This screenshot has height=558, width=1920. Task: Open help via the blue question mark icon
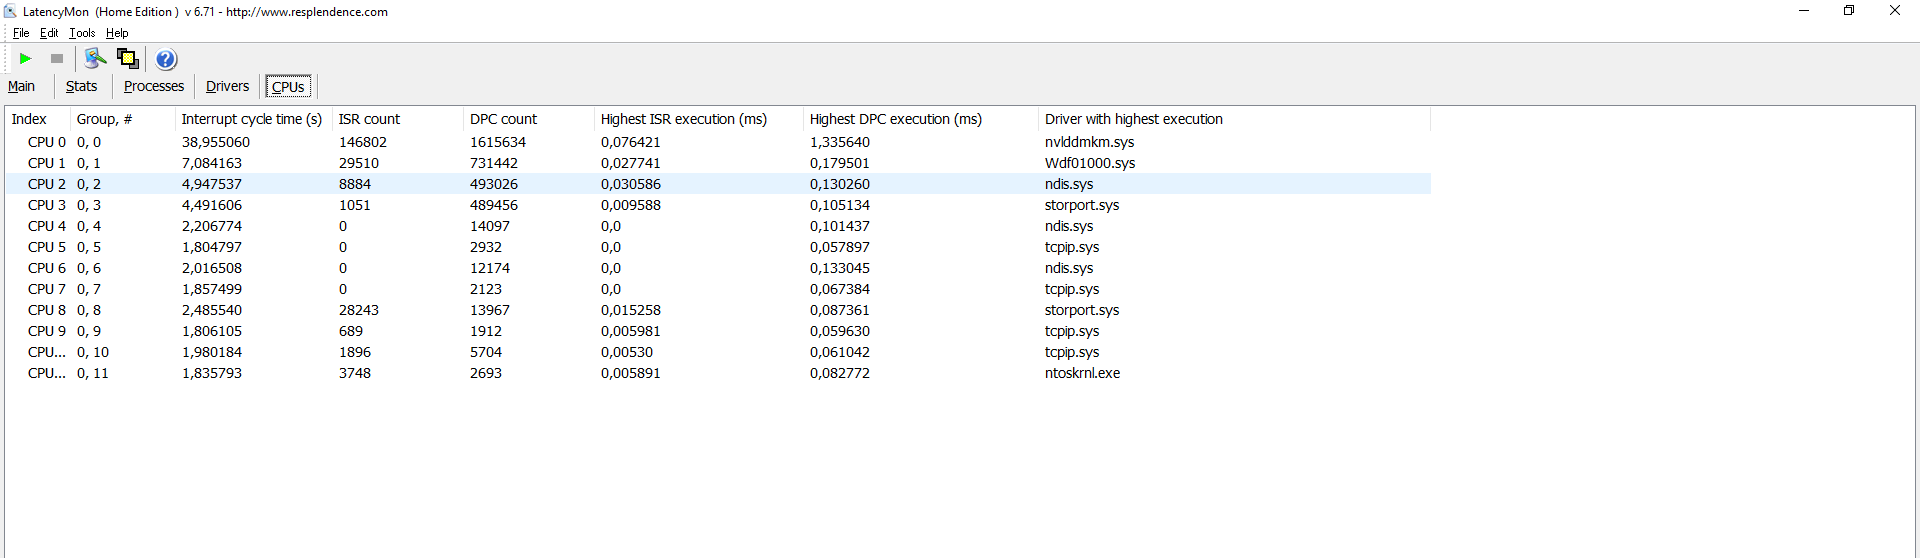pyautogui.click(x=166, y=59)
